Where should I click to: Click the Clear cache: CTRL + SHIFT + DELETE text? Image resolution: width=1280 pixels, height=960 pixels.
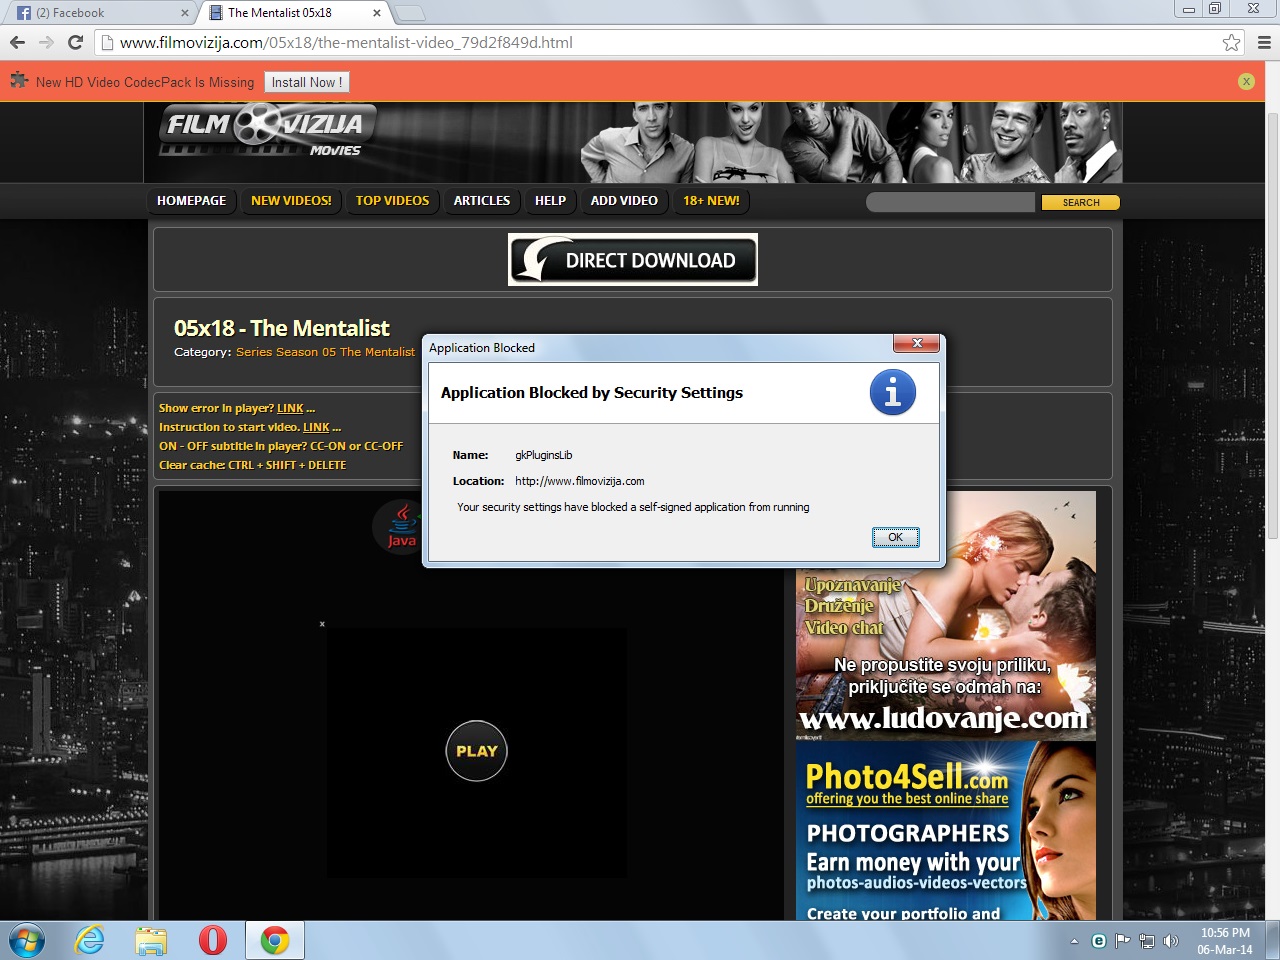252,465
